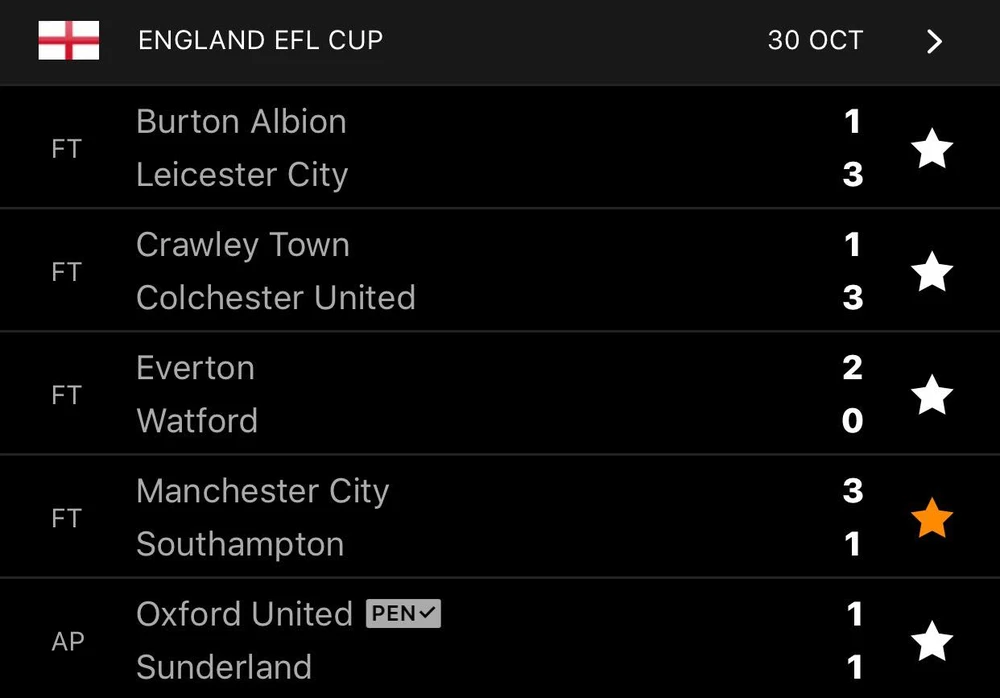1000x698 pixels.
Task: Expand England EFL Cup with chevron arrow
Action: [934, 41]
